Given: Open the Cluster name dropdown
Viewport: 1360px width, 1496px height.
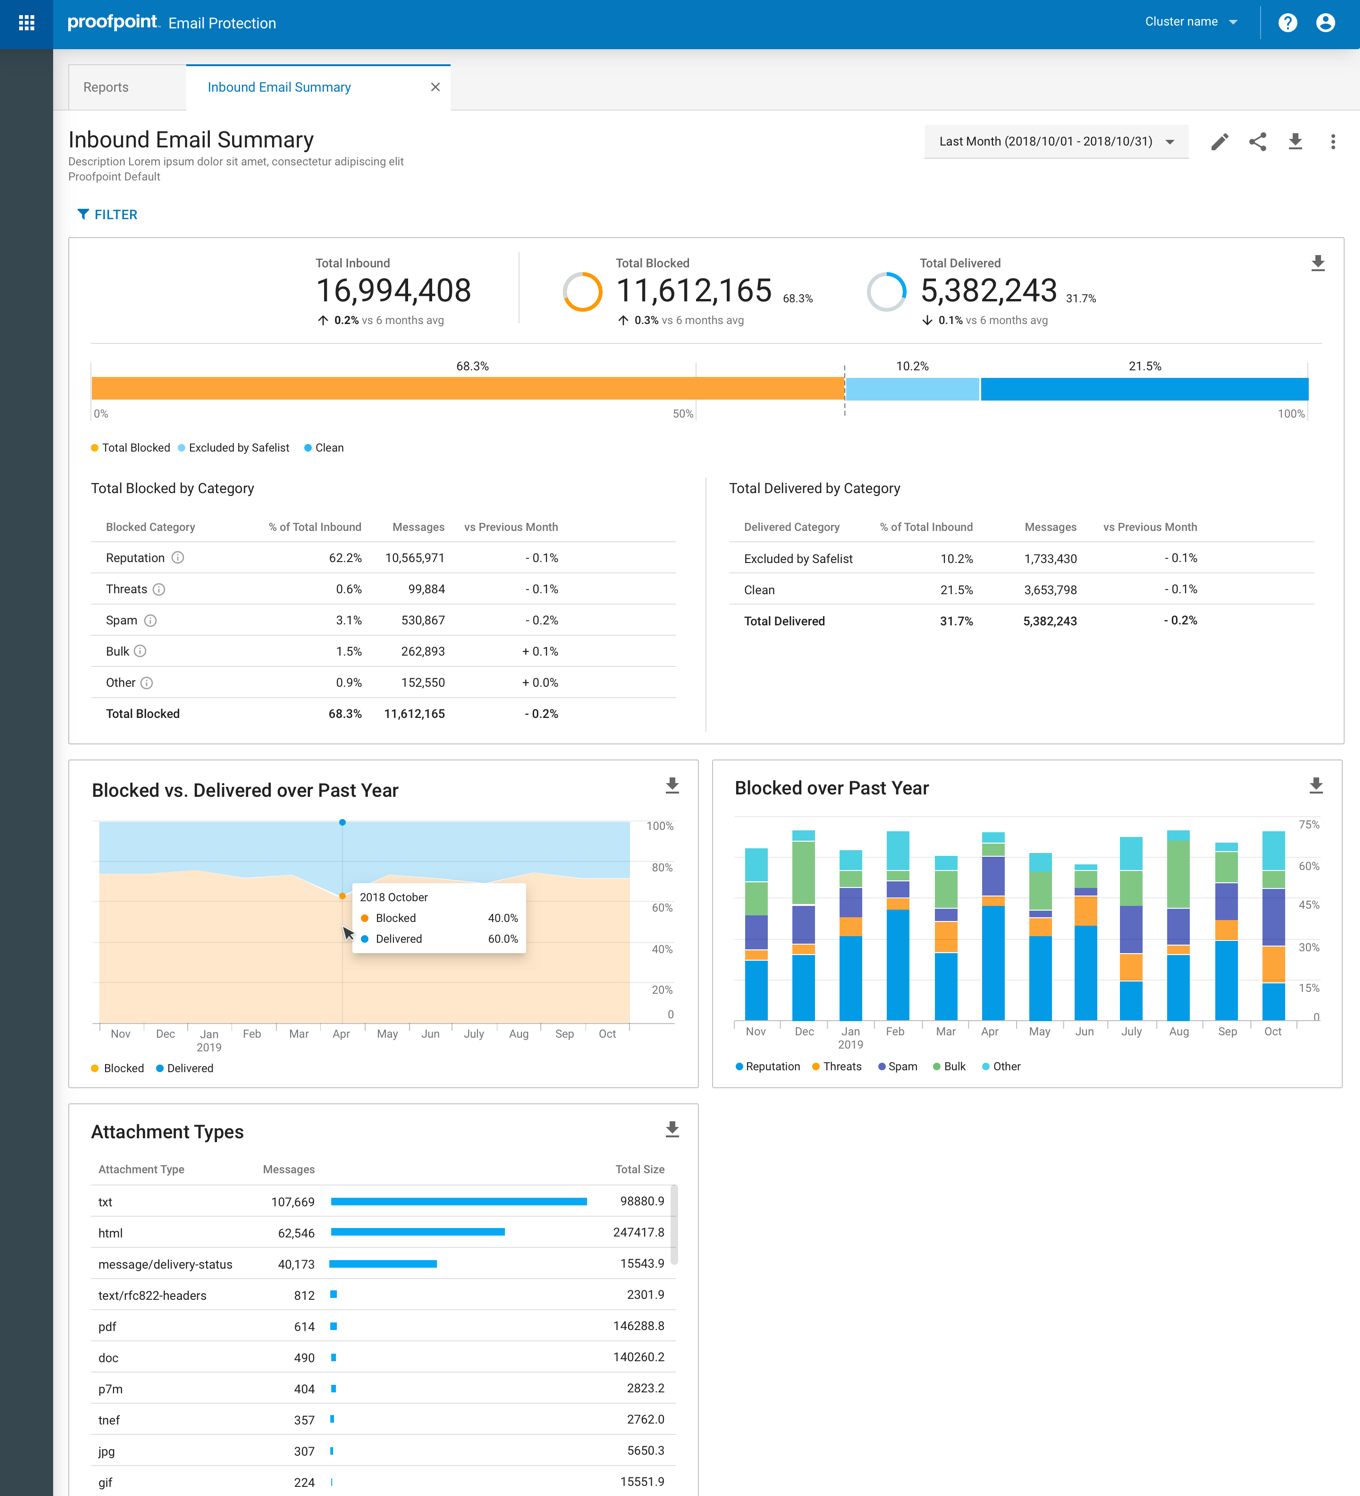Looking at the screenshot, I should point(1190,21).
